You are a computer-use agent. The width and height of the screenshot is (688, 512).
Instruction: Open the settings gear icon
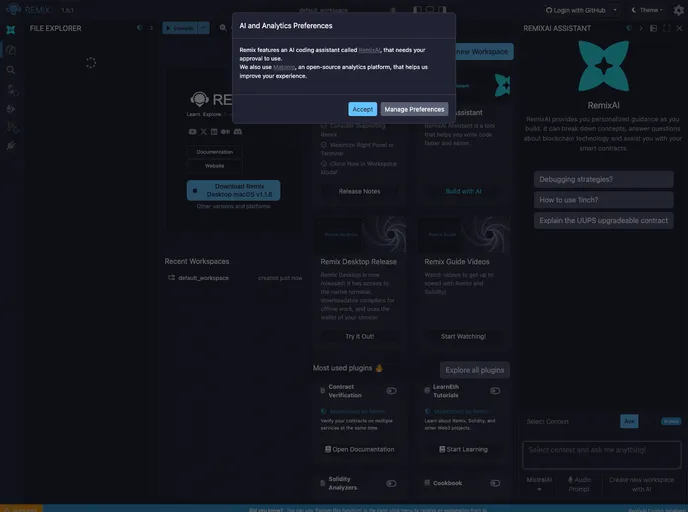[x=679, y=10]
